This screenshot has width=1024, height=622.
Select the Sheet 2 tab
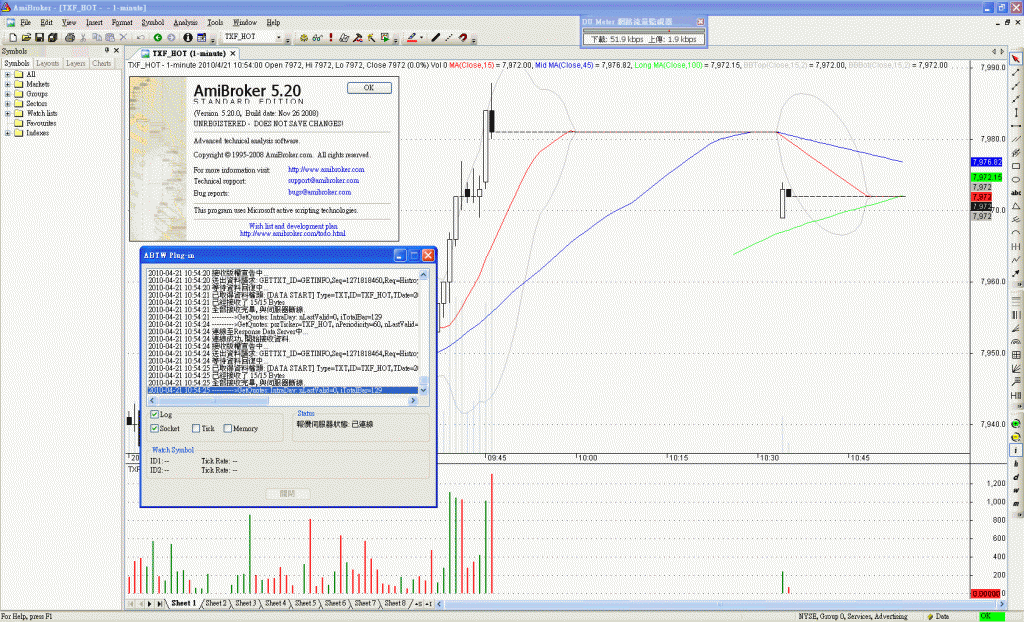coord(216,604)
